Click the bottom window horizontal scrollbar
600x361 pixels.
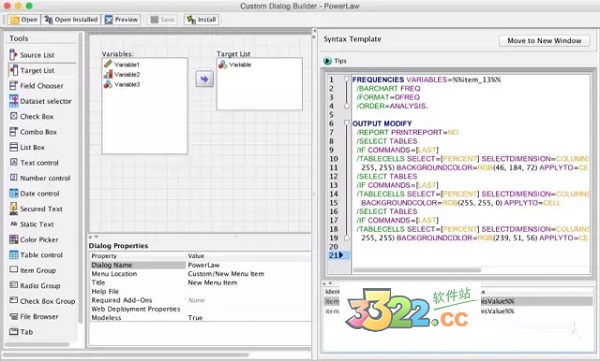(x=126, y=355)
